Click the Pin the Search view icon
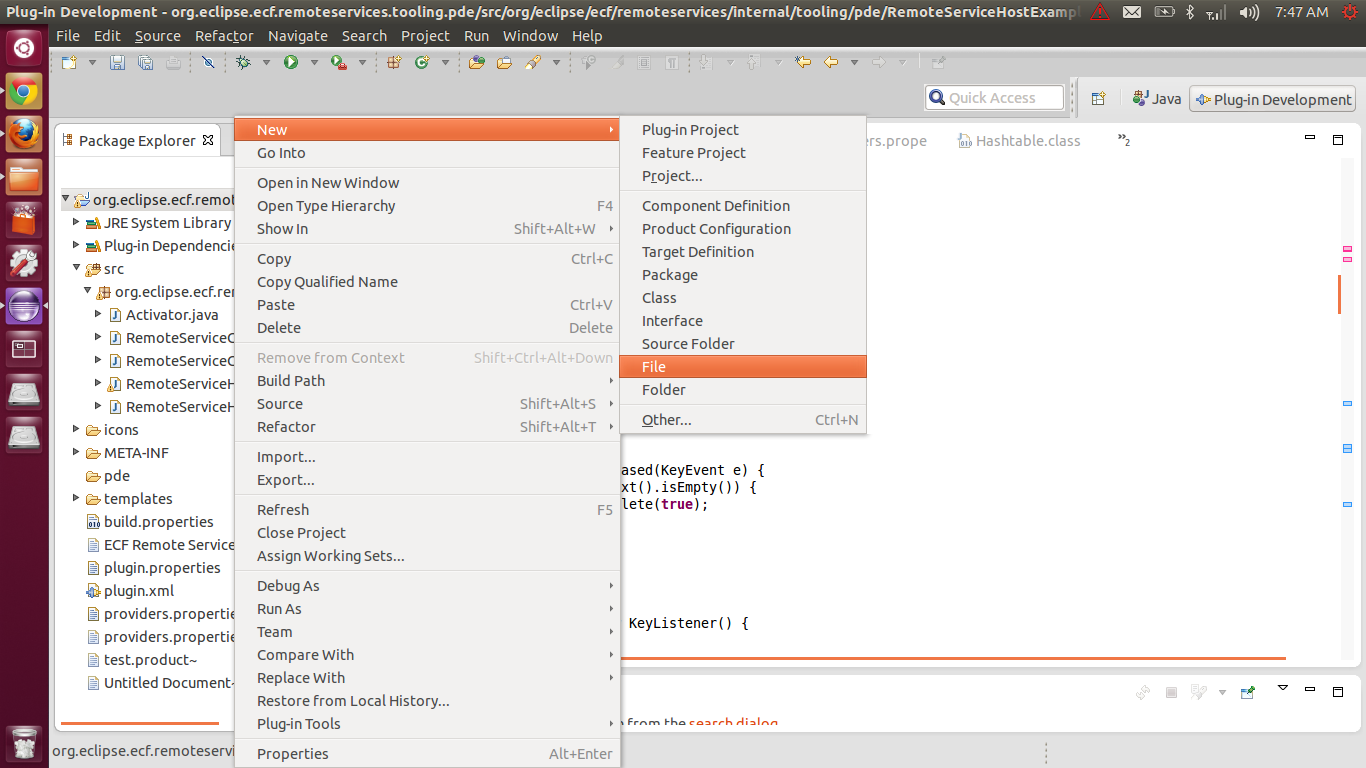Viewport: 1366px width, 768px height. pos(1247,692)
